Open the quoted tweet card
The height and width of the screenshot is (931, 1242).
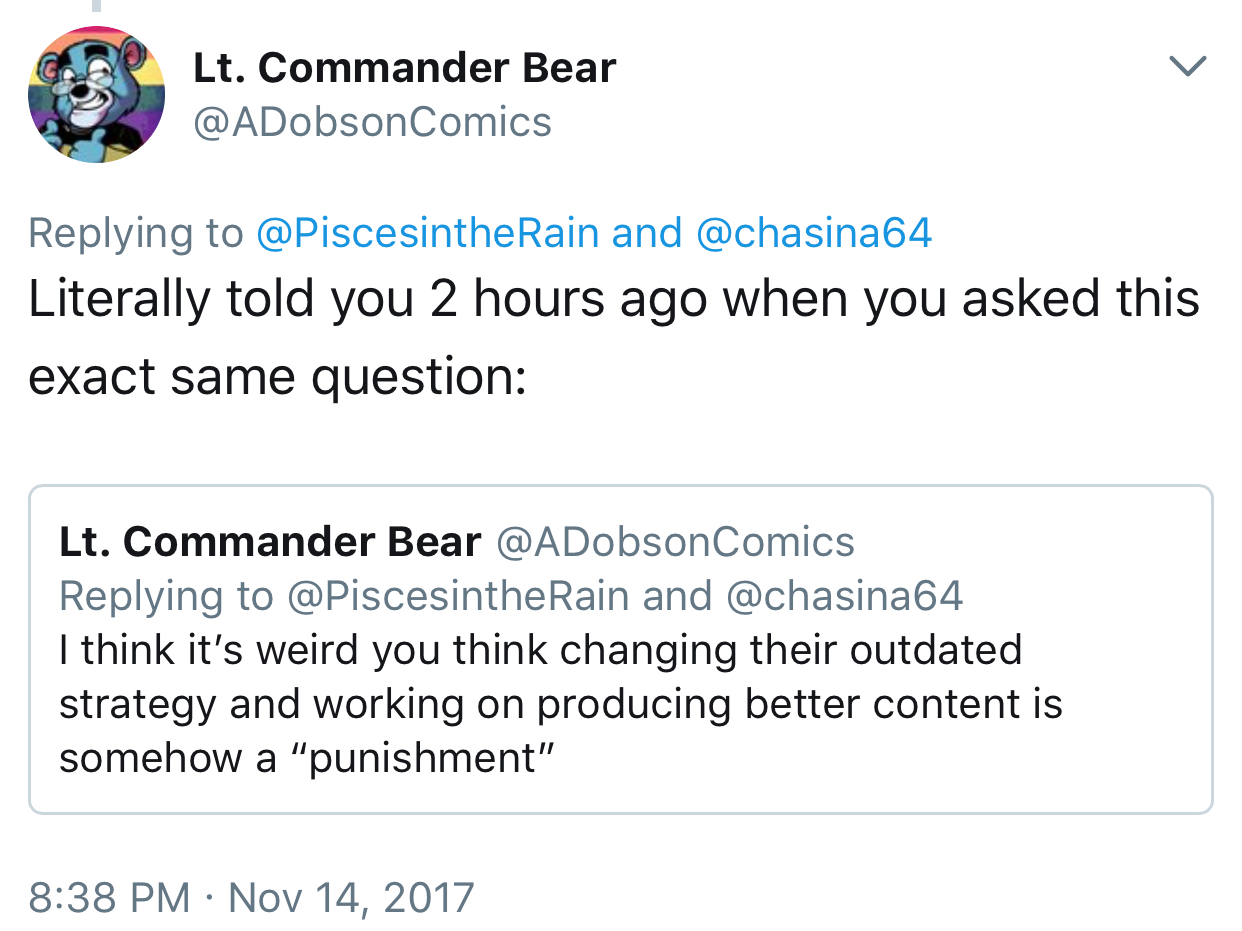coord(620,650)
